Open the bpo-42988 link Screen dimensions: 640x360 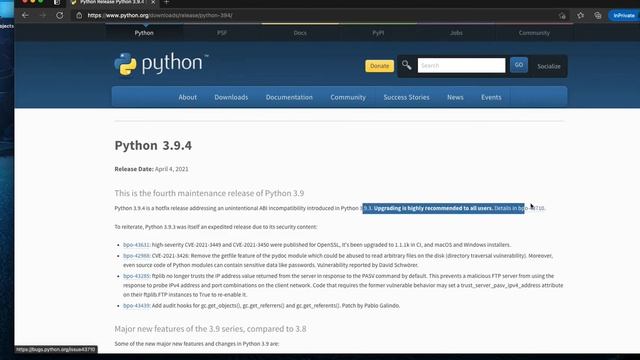coord(136,256)
